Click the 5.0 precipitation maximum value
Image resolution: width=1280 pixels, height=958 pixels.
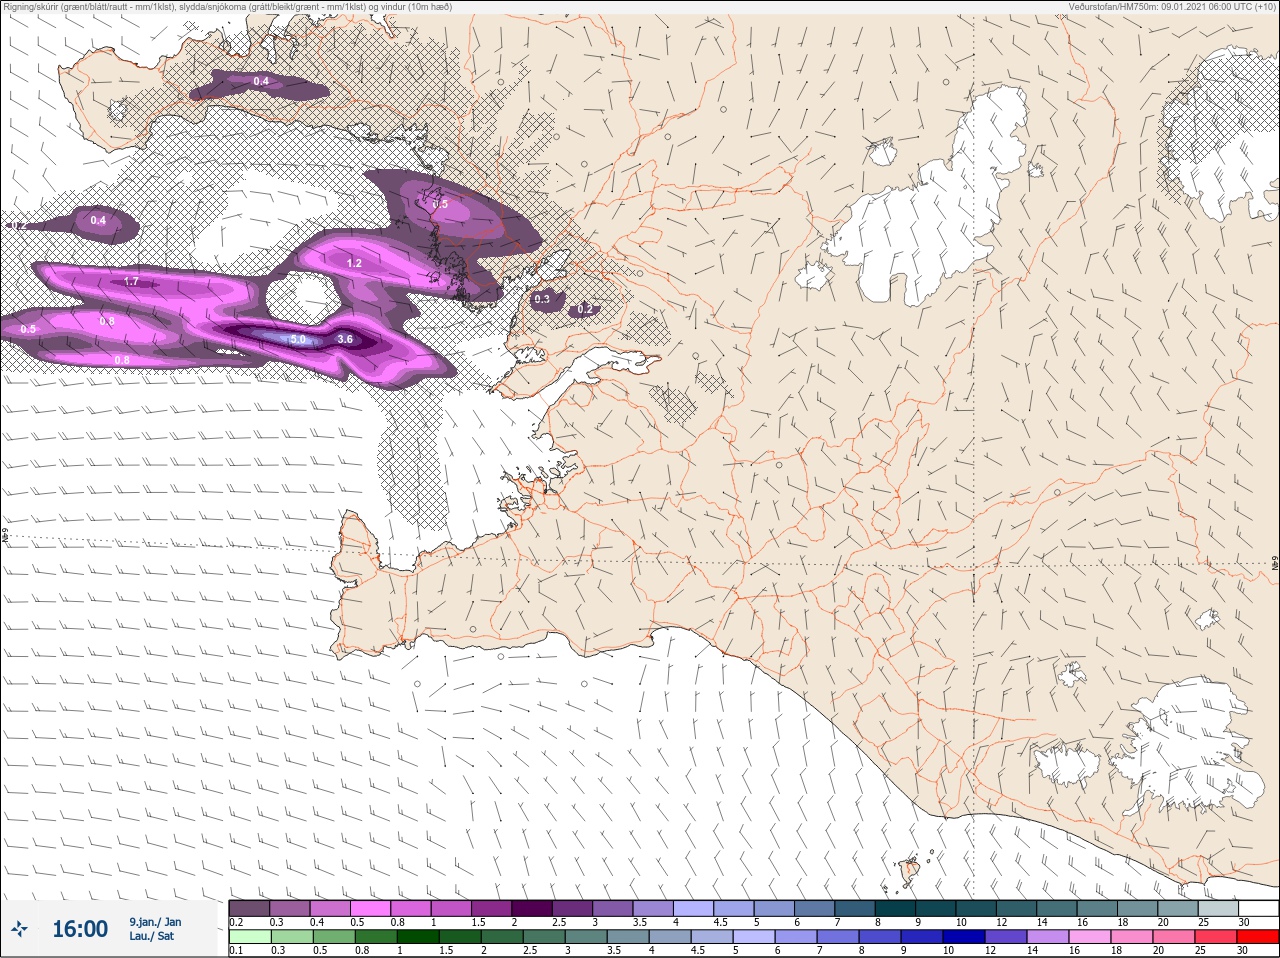298,340
